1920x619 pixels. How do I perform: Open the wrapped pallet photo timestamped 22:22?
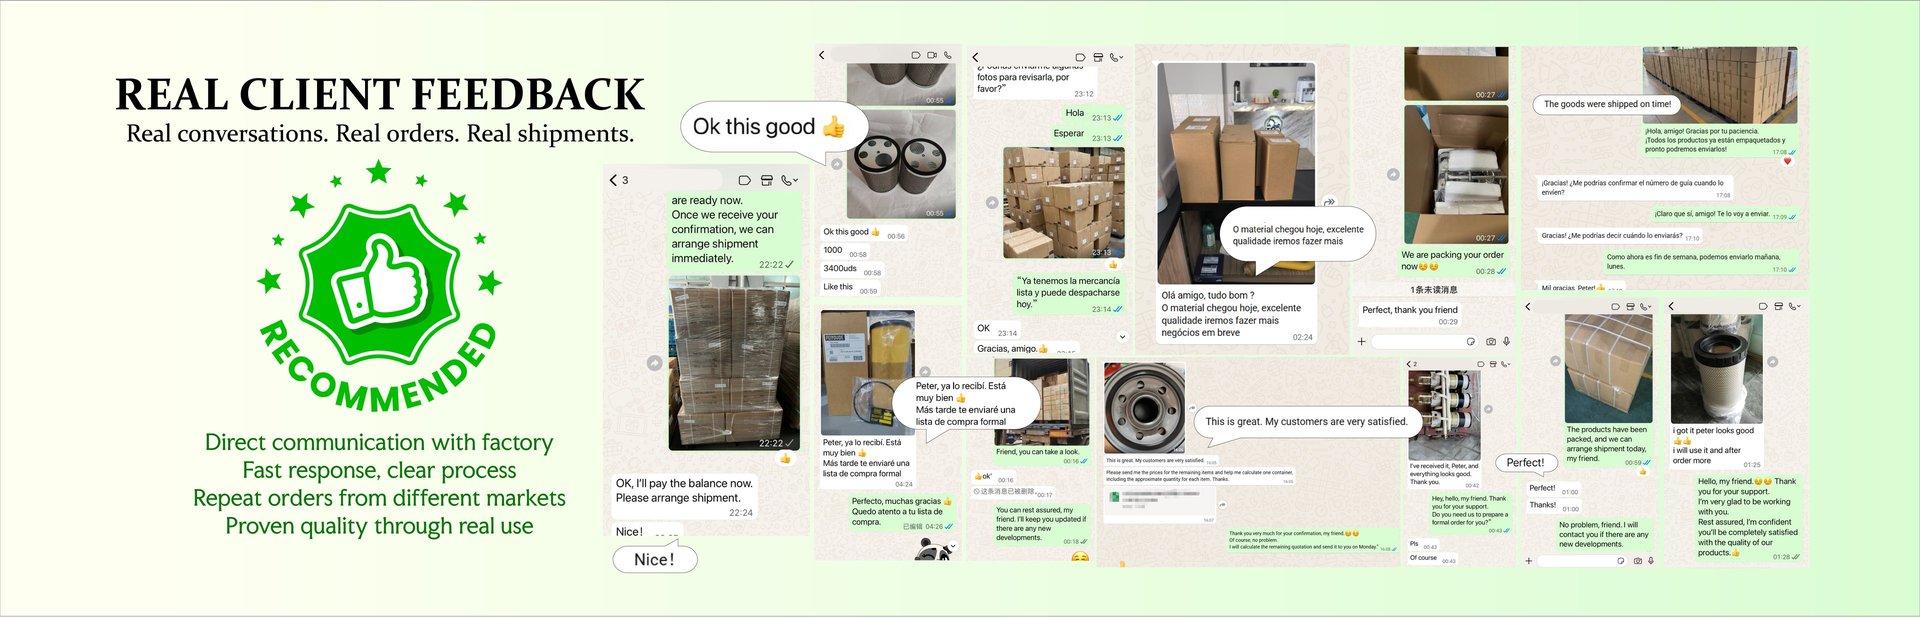(x=734, y=363)
